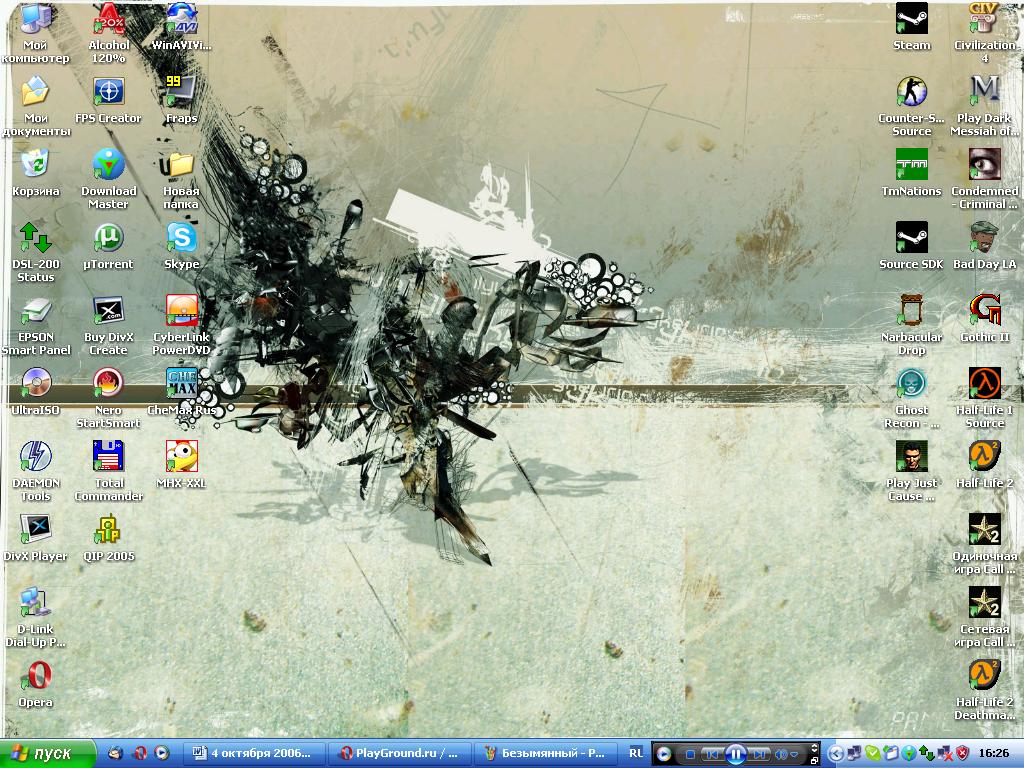Stop playback in taskbar media player
This screenshot has height=768, width=1024.
coord(690,755)
